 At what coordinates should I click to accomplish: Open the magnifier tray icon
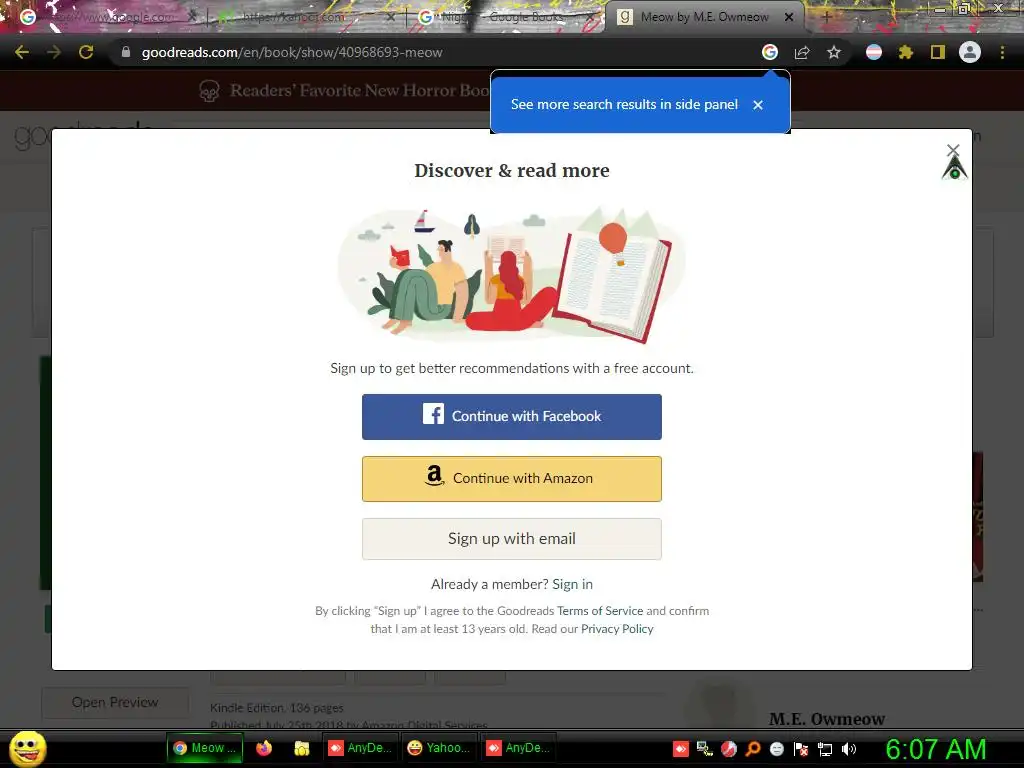click(753, 749)
